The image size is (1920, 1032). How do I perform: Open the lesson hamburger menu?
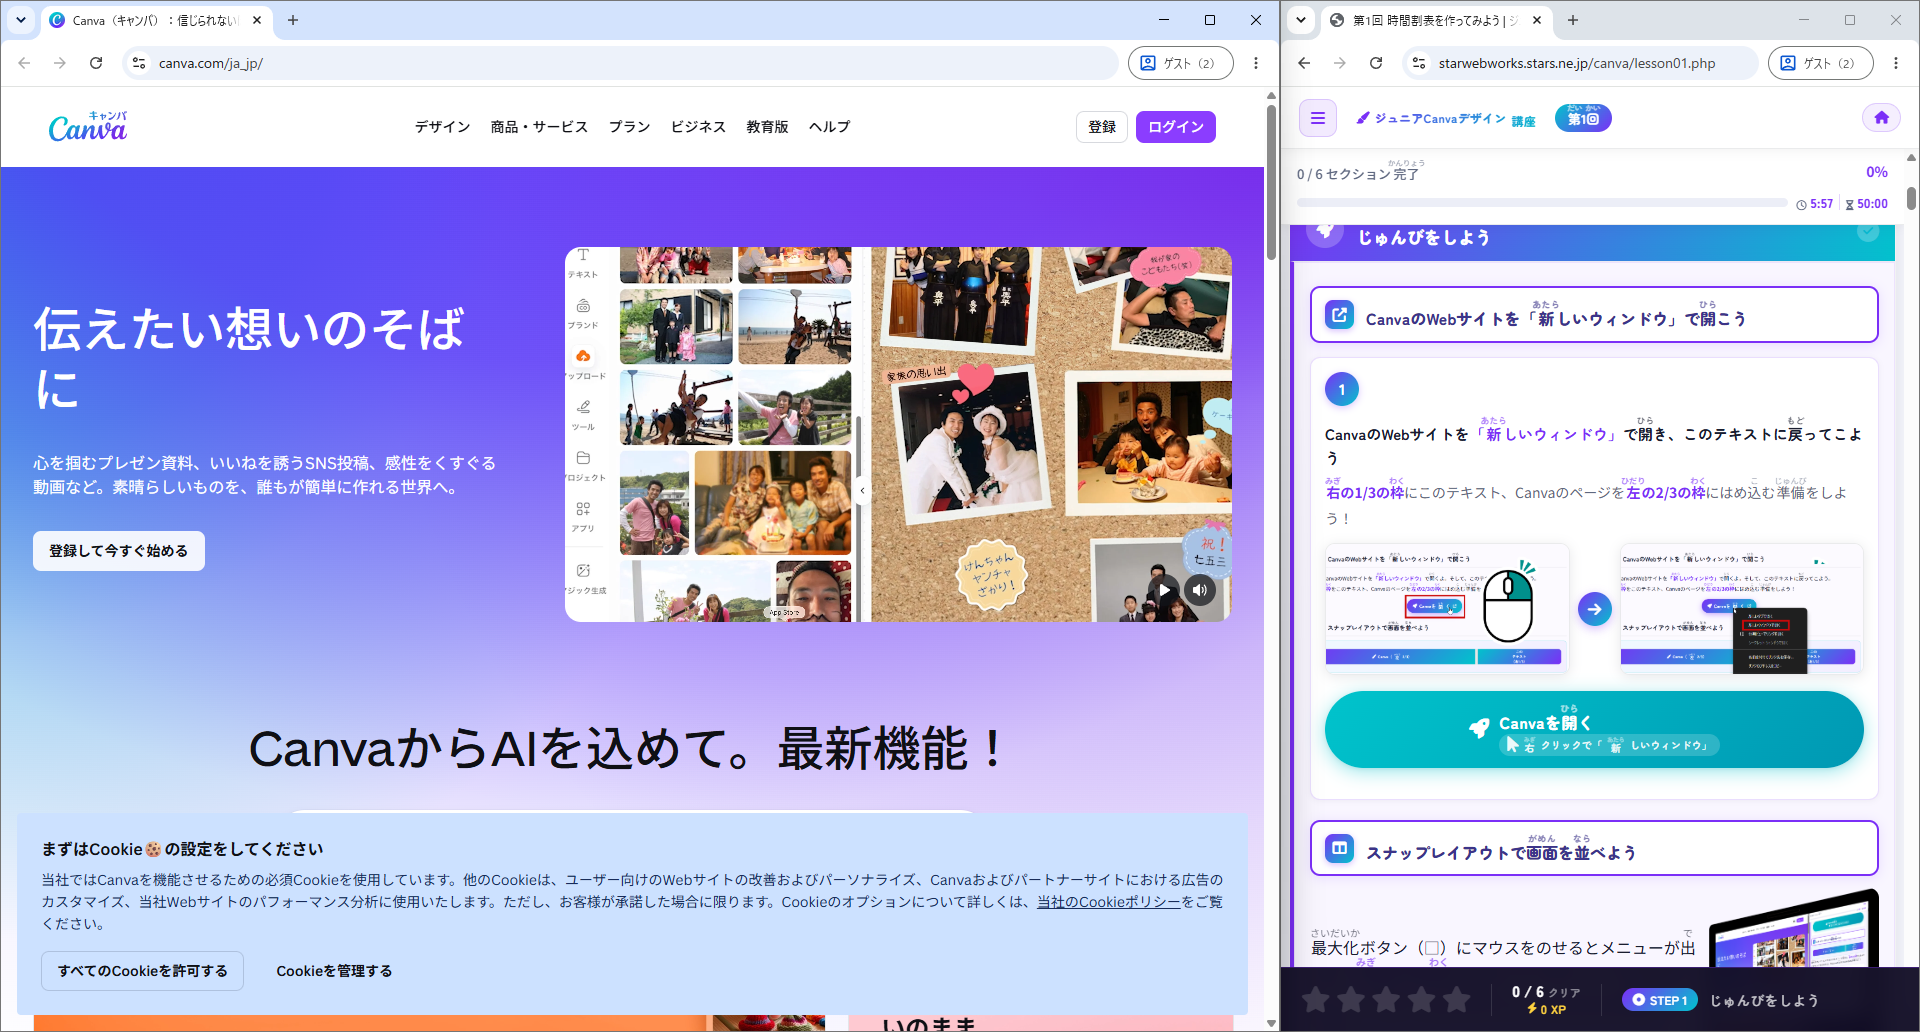pos(1318,118)
